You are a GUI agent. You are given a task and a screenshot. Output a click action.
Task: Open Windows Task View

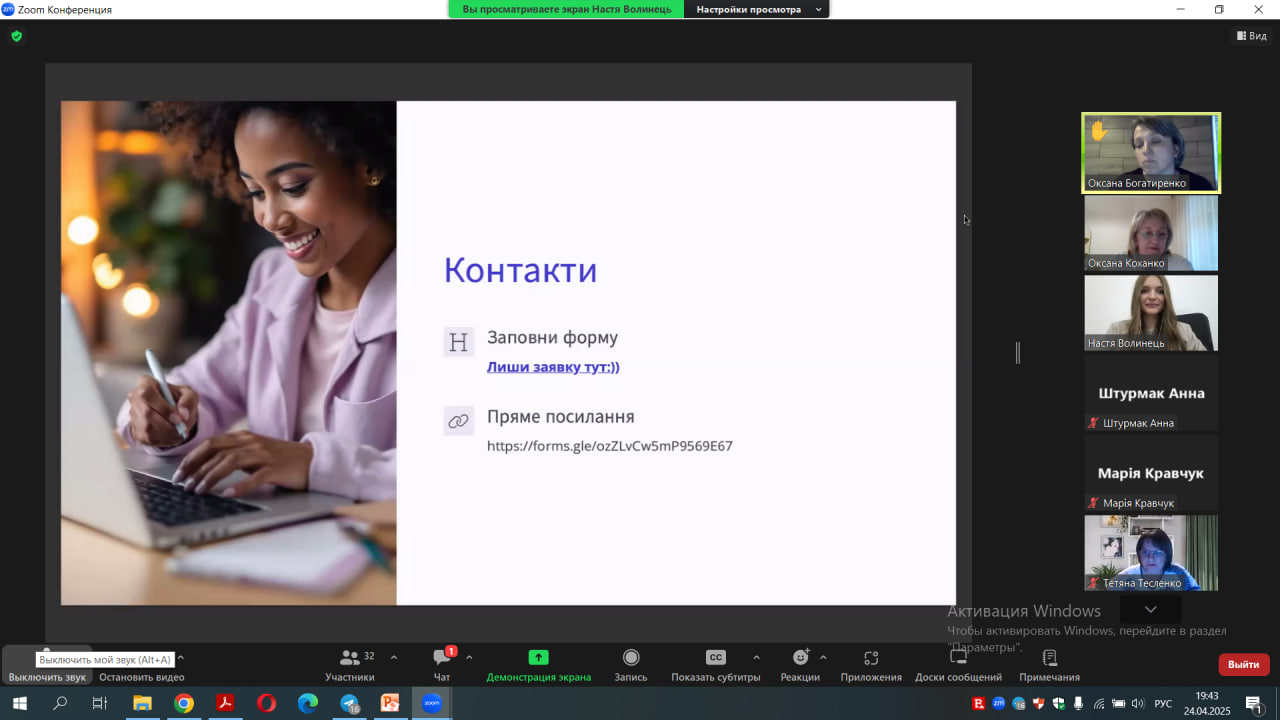100,703
